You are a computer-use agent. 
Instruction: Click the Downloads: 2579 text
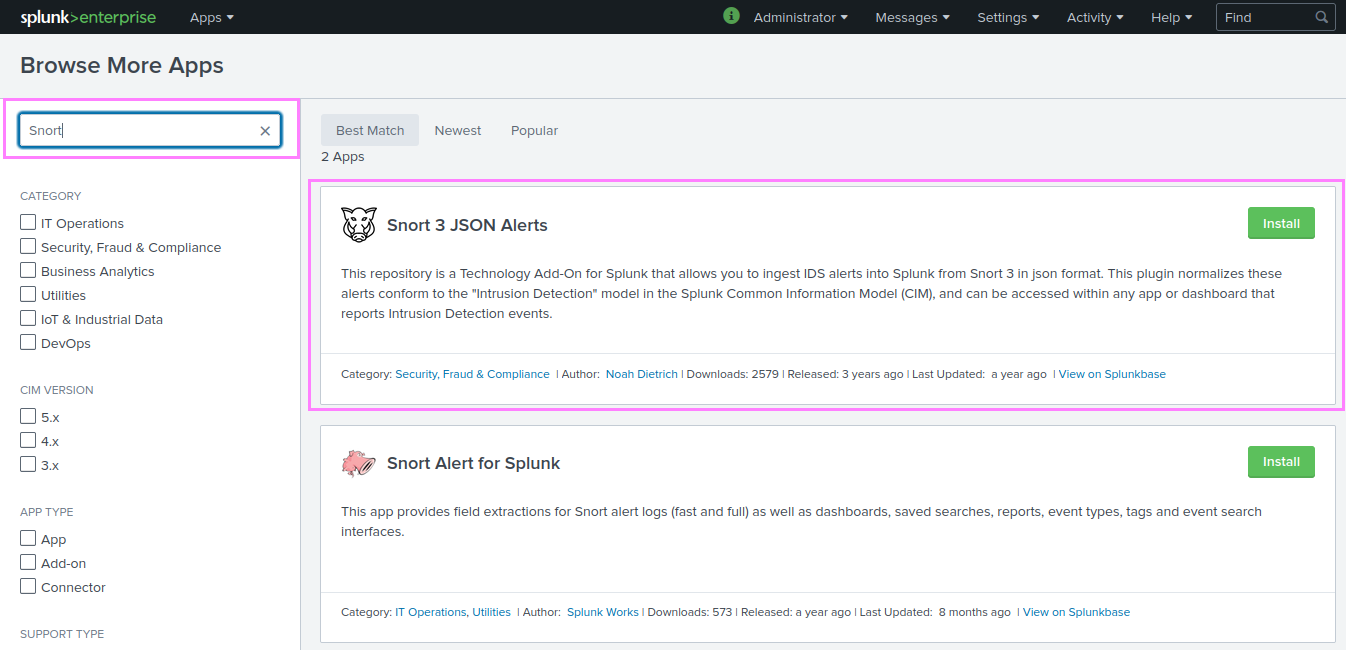(x=732, y=374)
